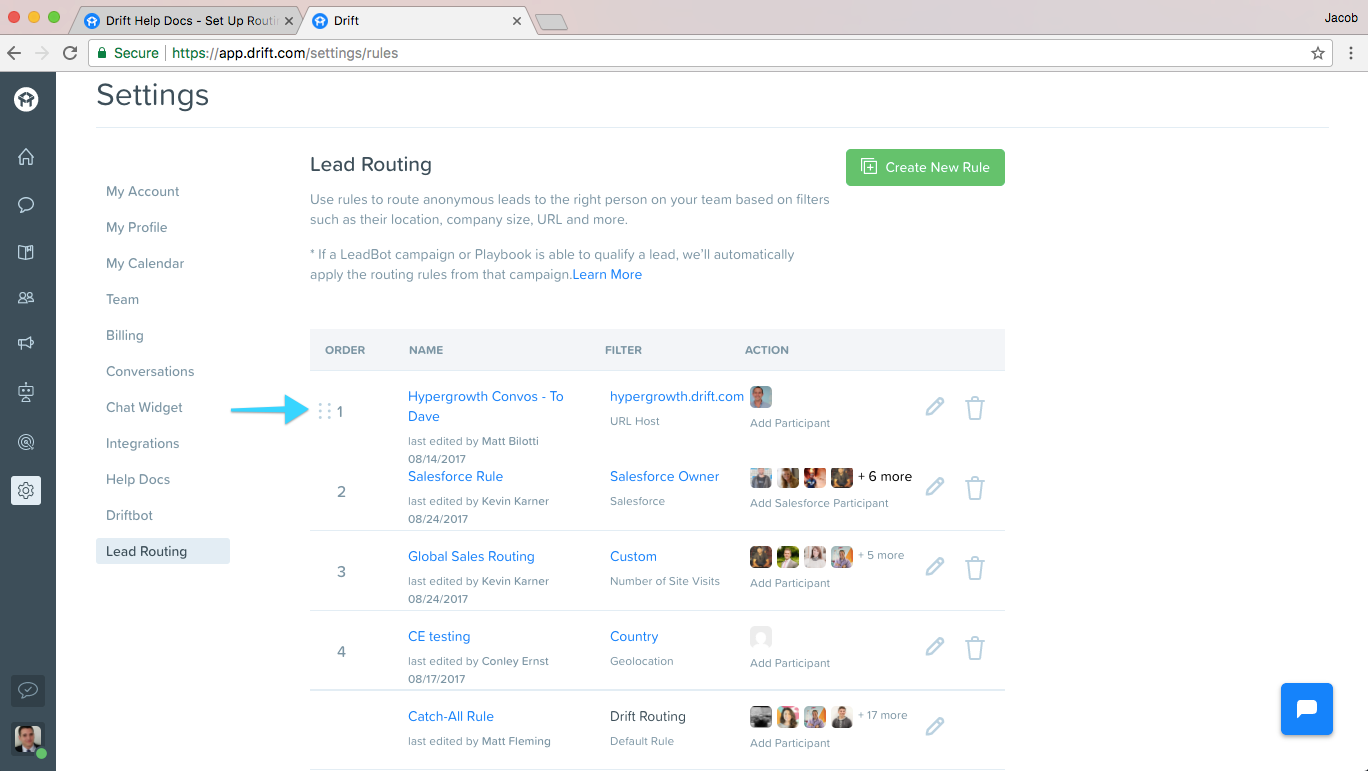Click hypergrowth.drift.com filter link

[x=677, y=396]
